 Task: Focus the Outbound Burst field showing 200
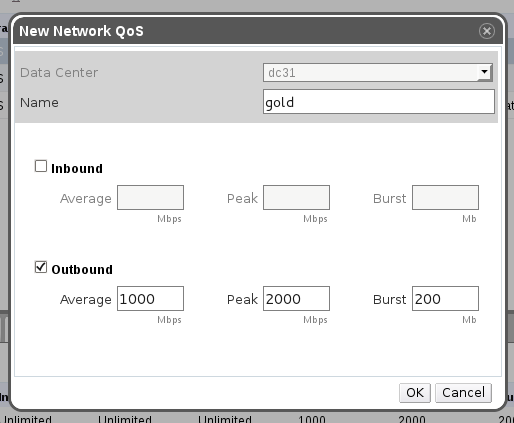coord(445,299)
